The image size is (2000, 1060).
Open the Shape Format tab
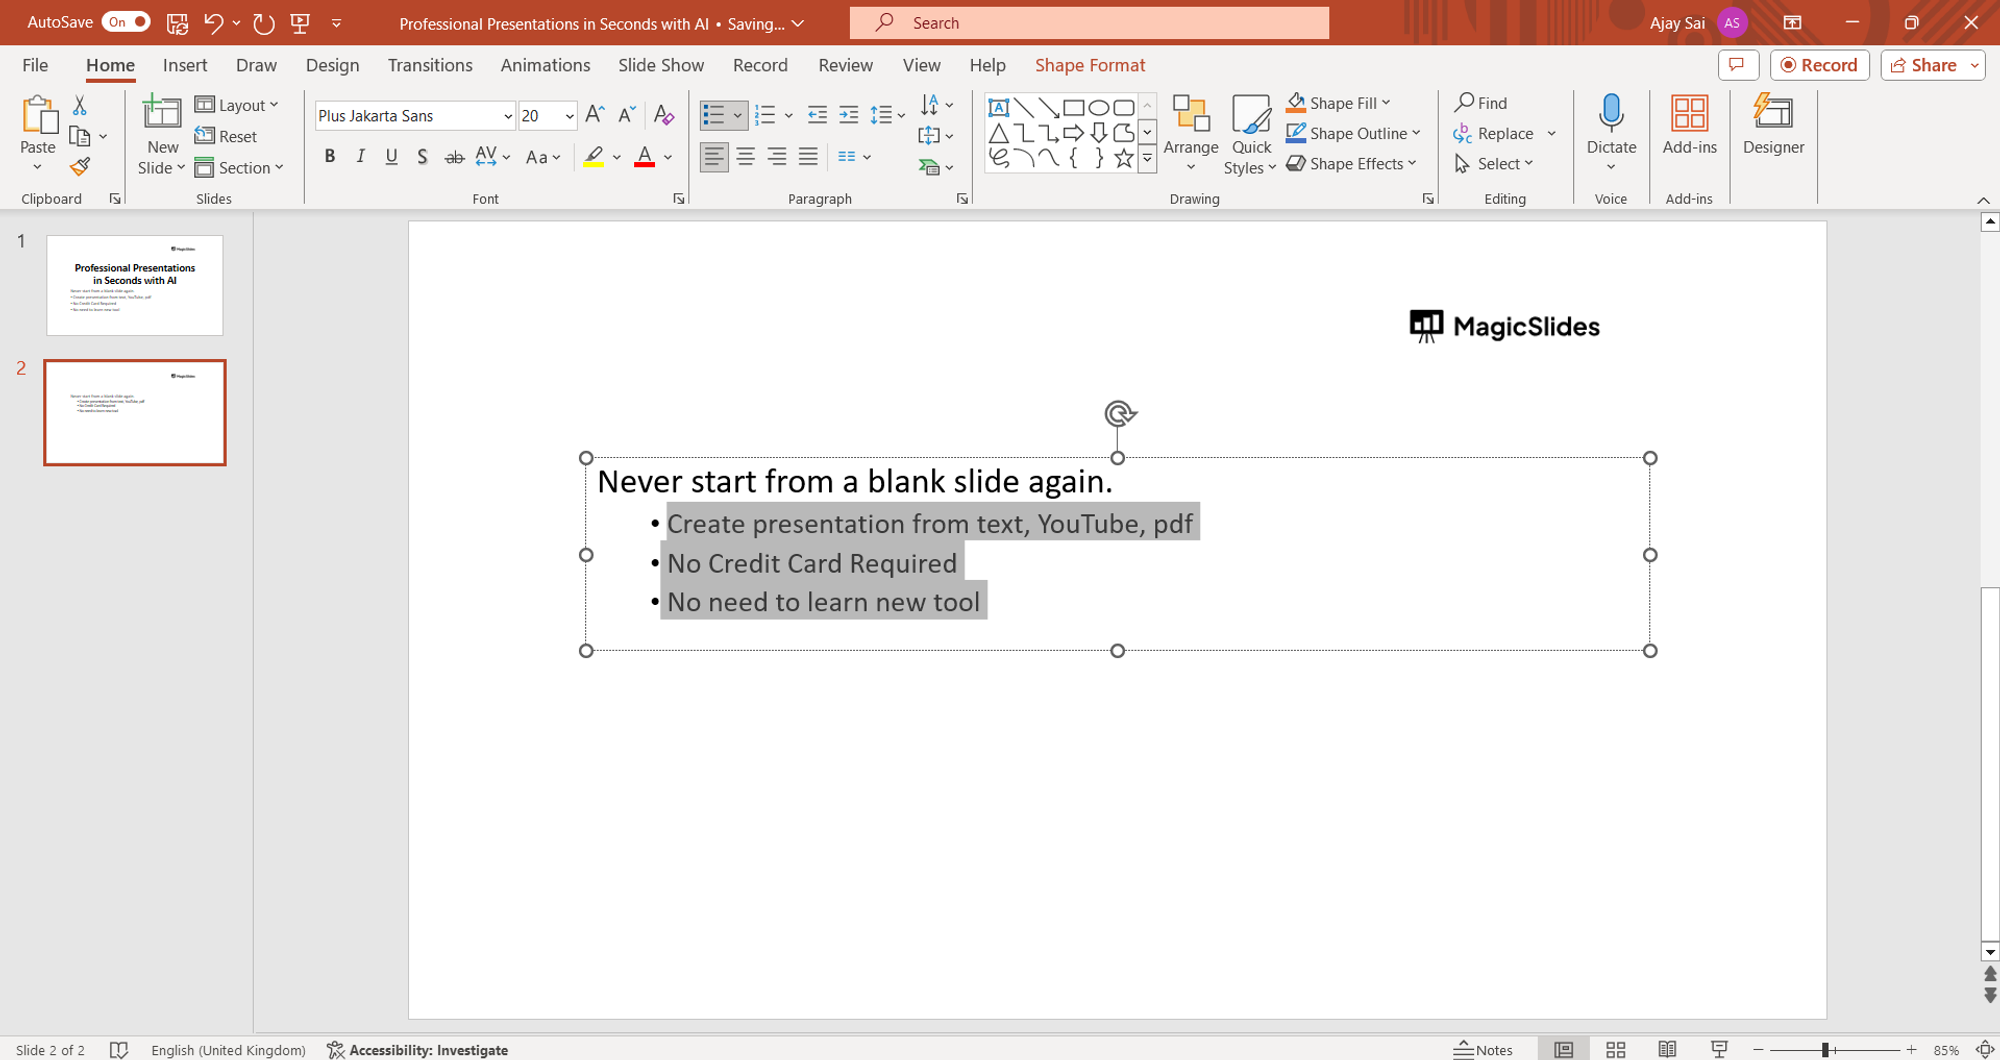tap(1090, 65)
